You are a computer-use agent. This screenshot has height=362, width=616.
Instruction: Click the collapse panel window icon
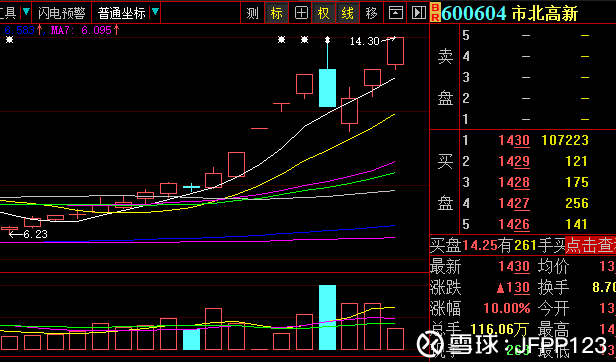[395, 13]
